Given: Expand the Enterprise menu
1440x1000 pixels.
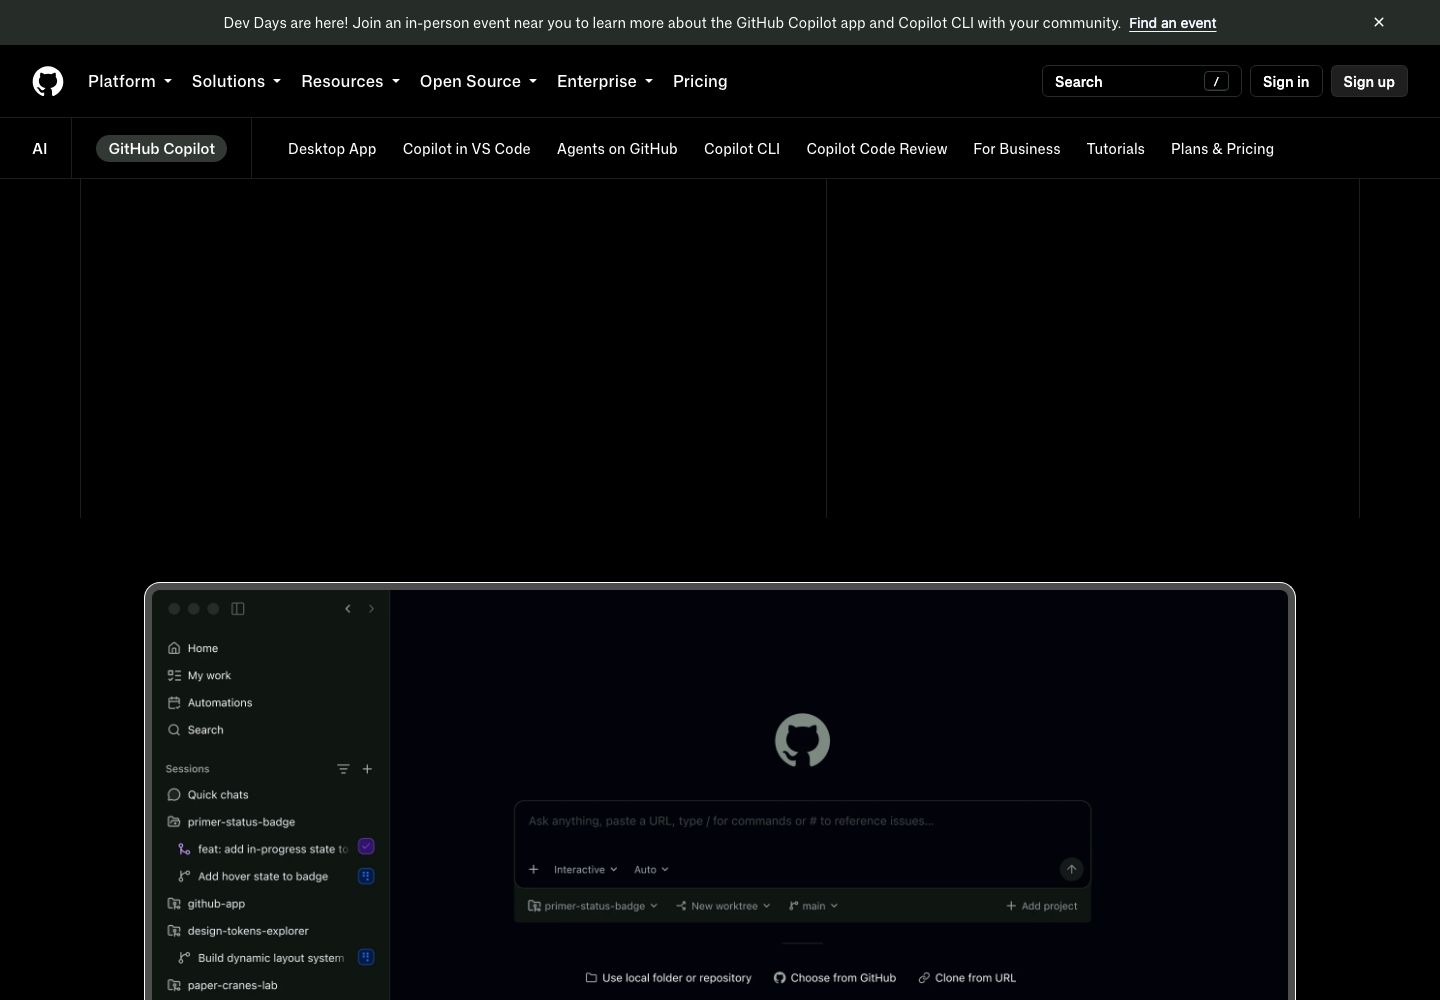Looking at the screenshot, I should pyautogui.click(x=605, y=81).
